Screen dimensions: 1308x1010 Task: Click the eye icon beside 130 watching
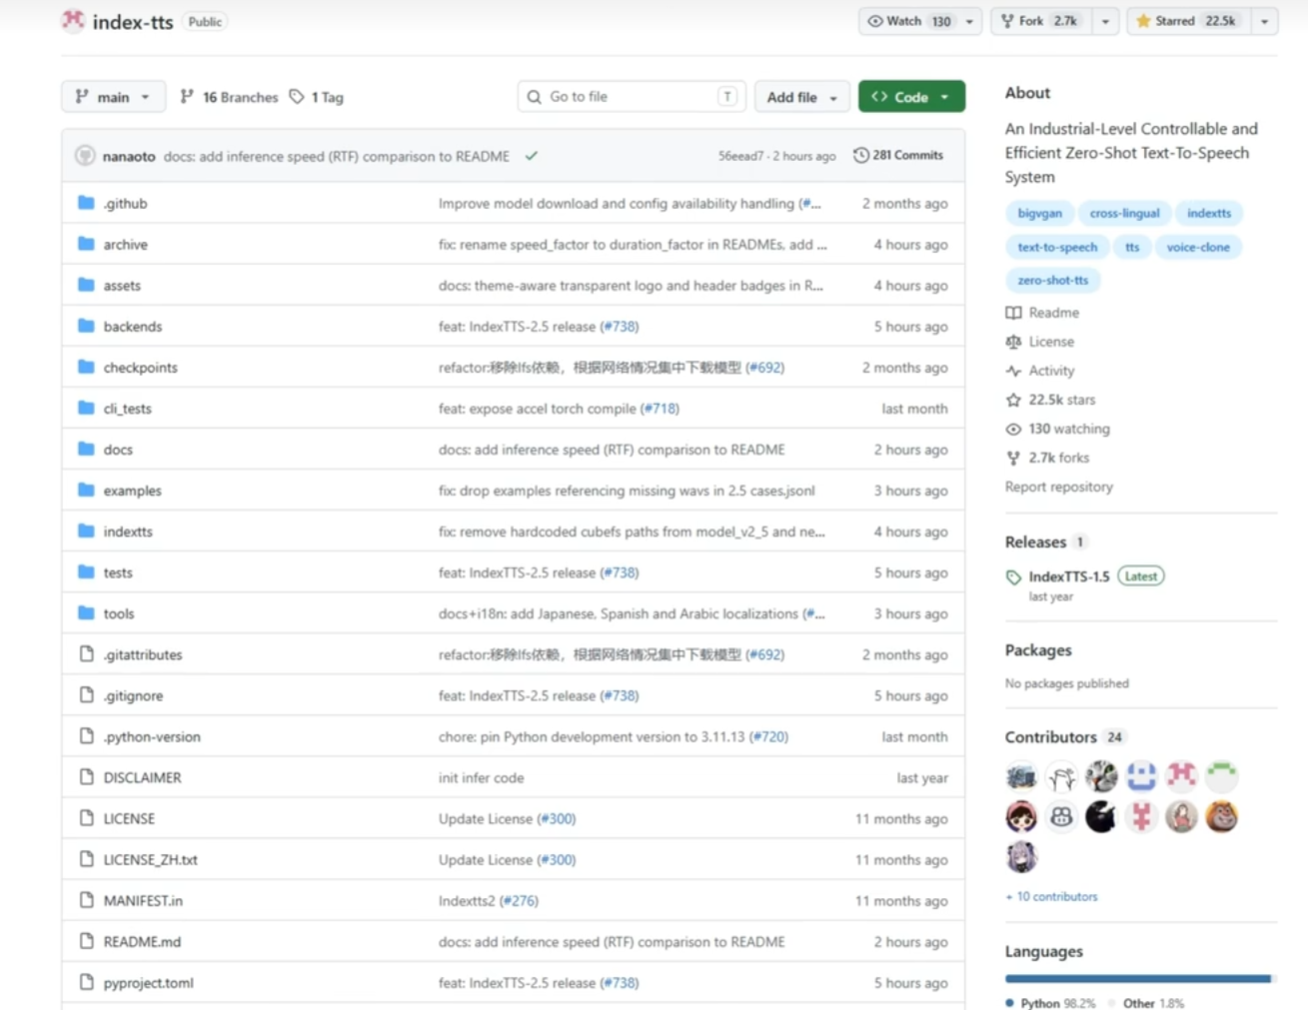[x=1013, y=429]
